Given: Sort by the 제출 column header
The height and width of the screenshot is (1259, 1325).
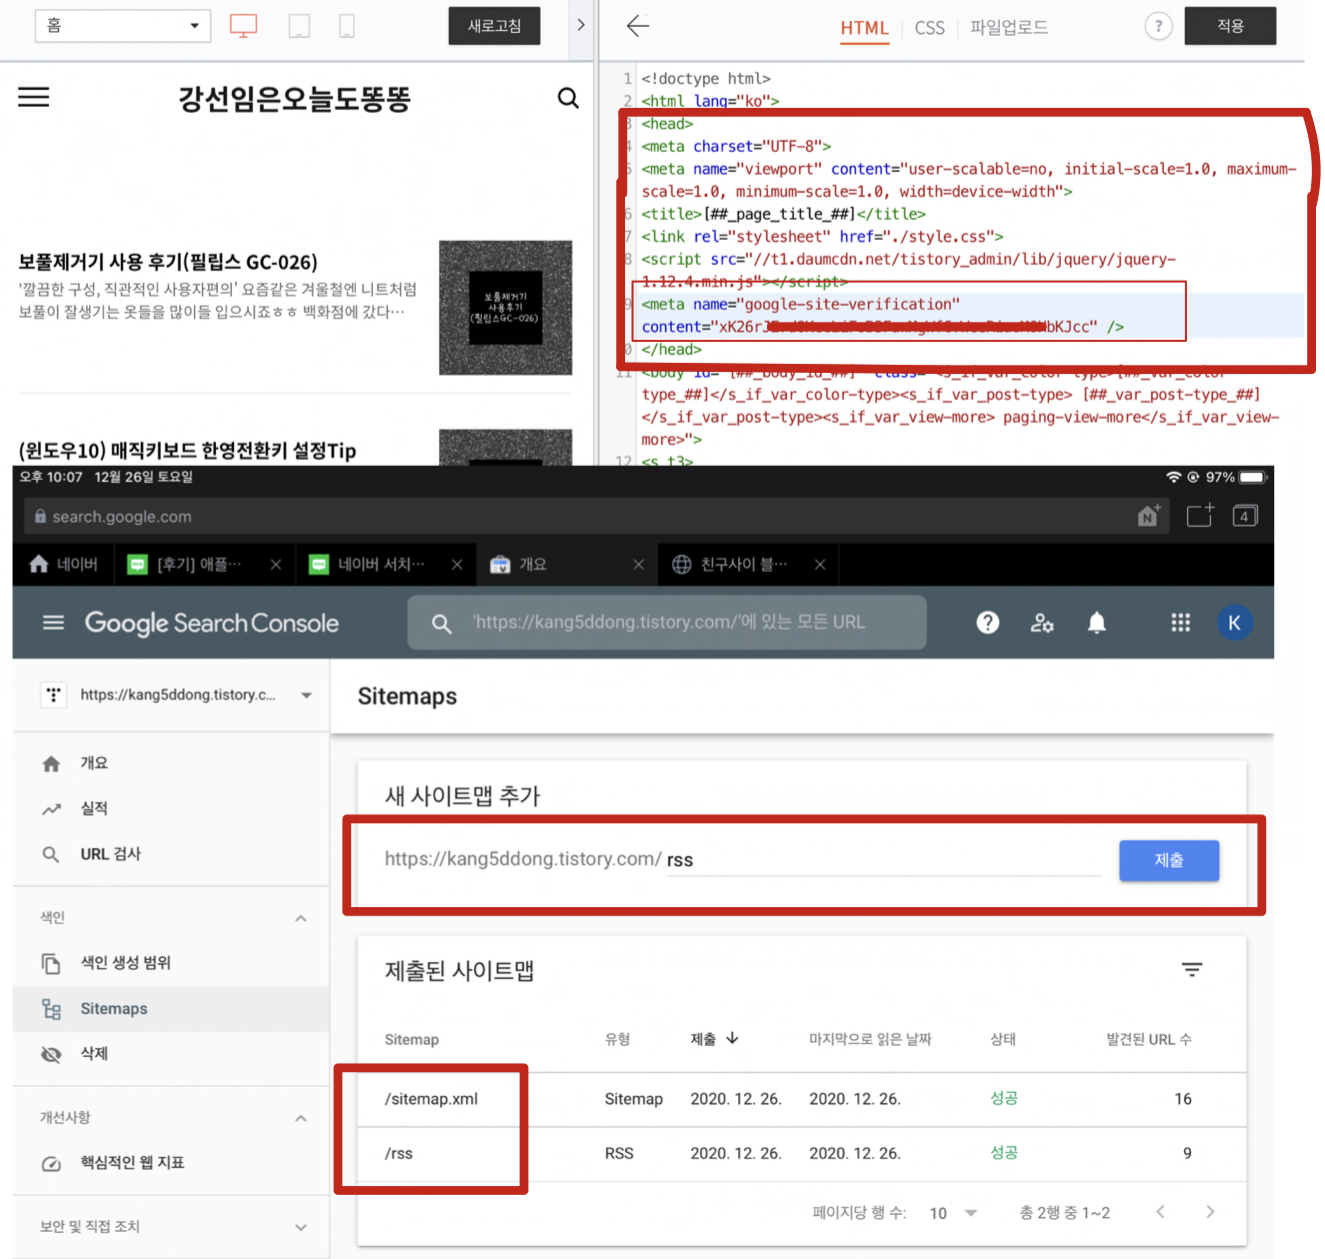Looking at the screenshot, I should coord(714,1039).
